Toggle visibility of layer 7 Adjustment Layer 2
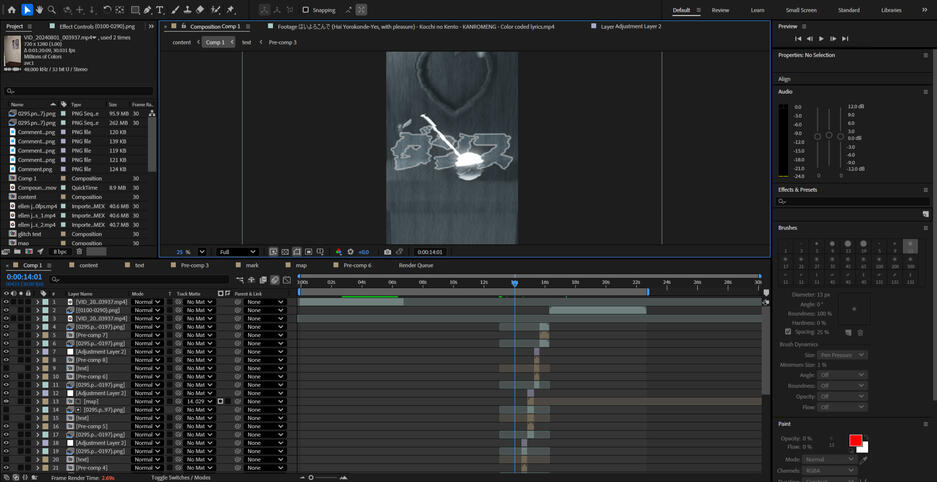The height and width of the screenshot is (482, 937). tap(6, 352)
